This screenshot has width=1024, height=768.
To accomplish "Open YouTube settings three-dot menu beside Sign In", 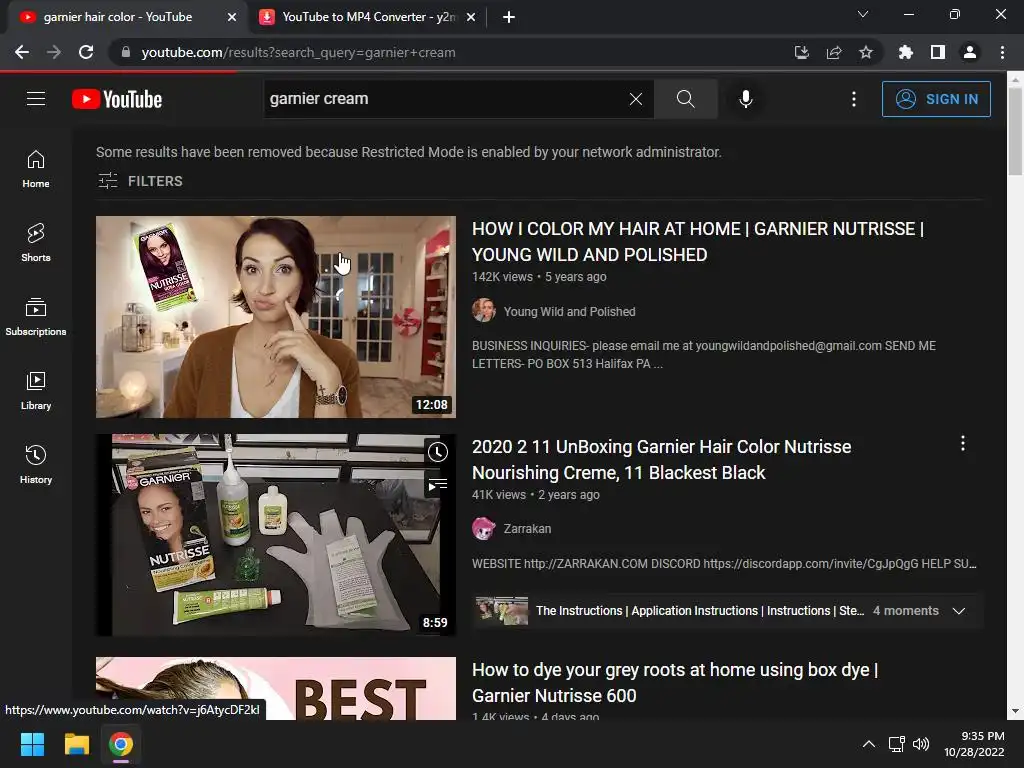I will pyautogui.click(x=854, y=99).
